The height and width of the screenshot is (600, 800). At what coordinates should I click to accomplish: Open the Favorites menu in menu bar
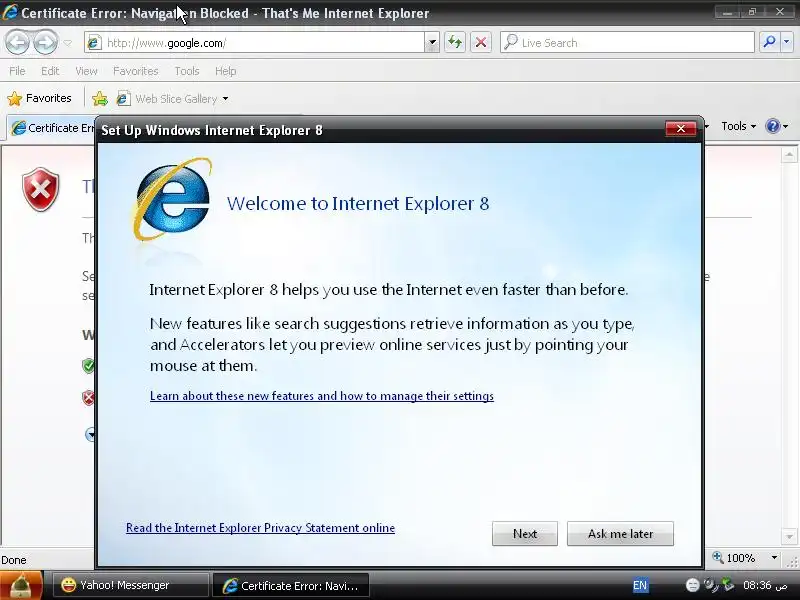point(136,71)
